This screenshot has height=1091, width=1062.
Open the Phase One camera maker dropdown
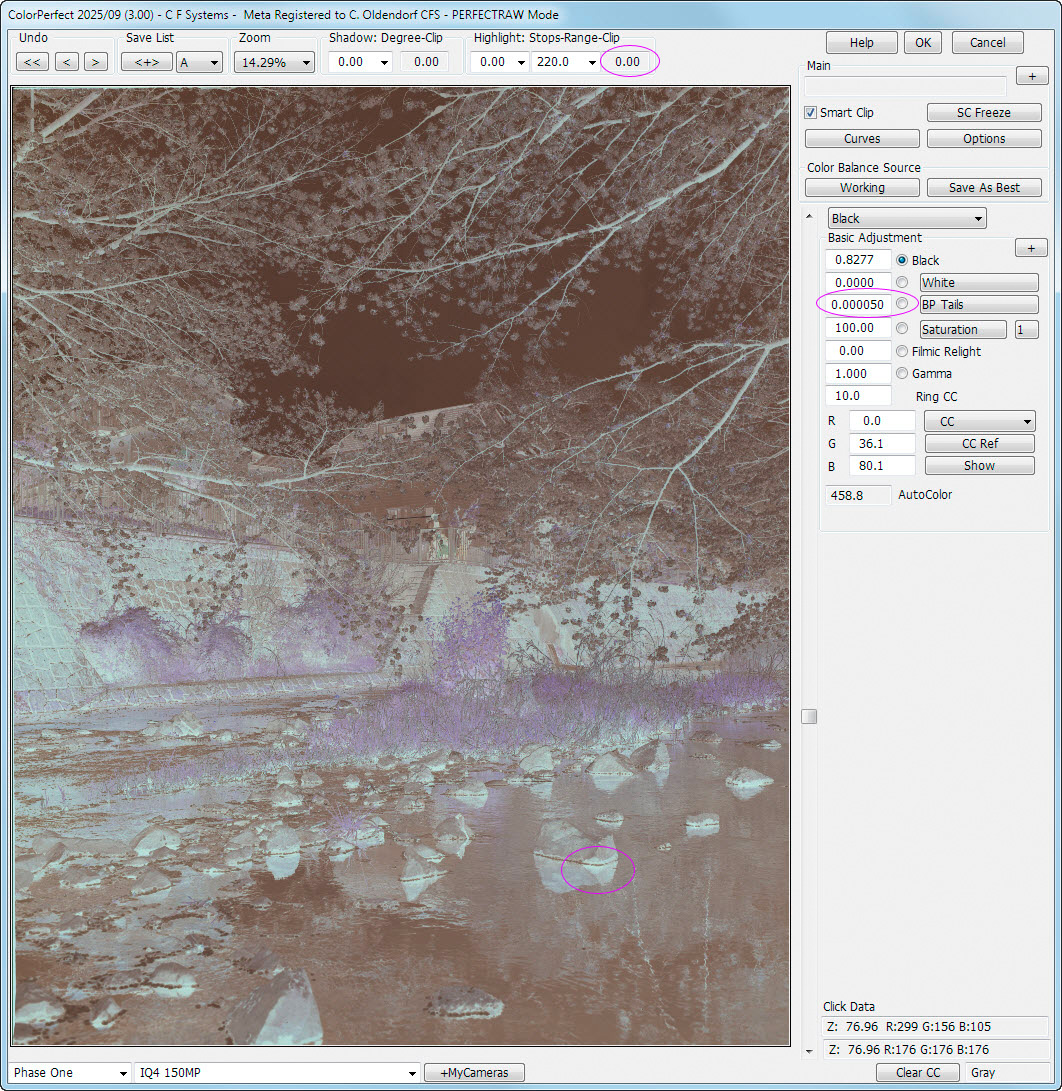(70, 1073)
